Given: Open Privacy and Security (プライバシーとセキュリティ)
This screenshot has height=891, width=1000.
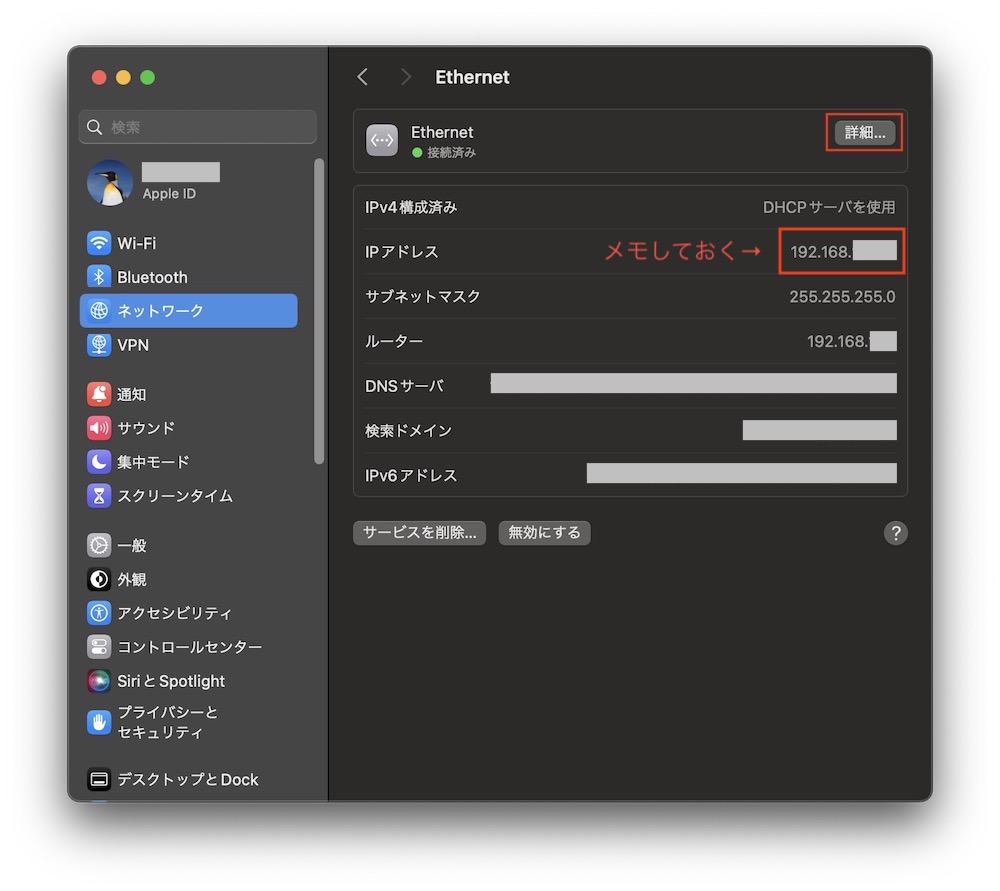Looking at the screenshot, I should [166, 722].
